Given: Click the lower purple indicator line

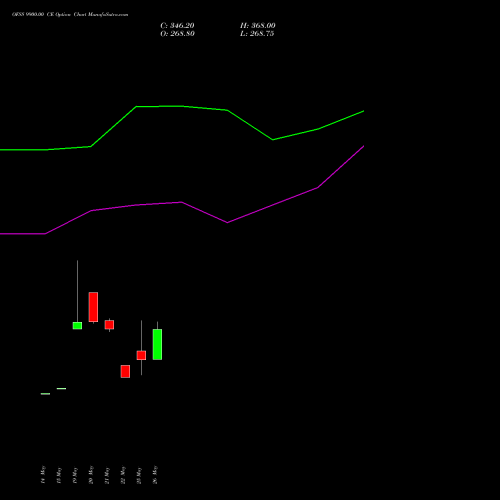Looking at the screenshot, I should tap(182, 202).
